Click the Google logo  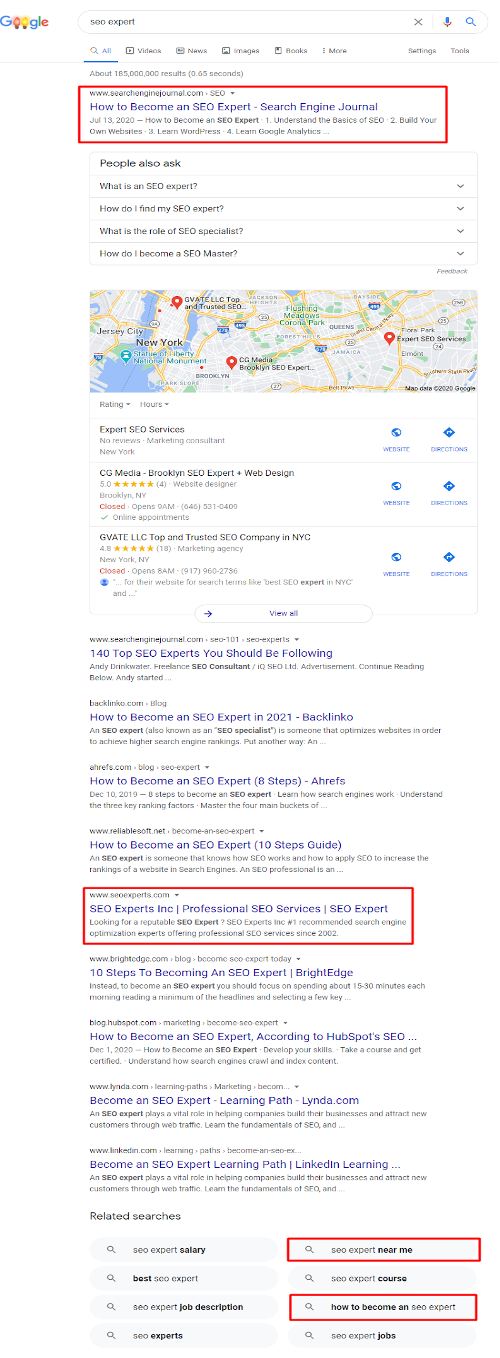coord(24,22)
